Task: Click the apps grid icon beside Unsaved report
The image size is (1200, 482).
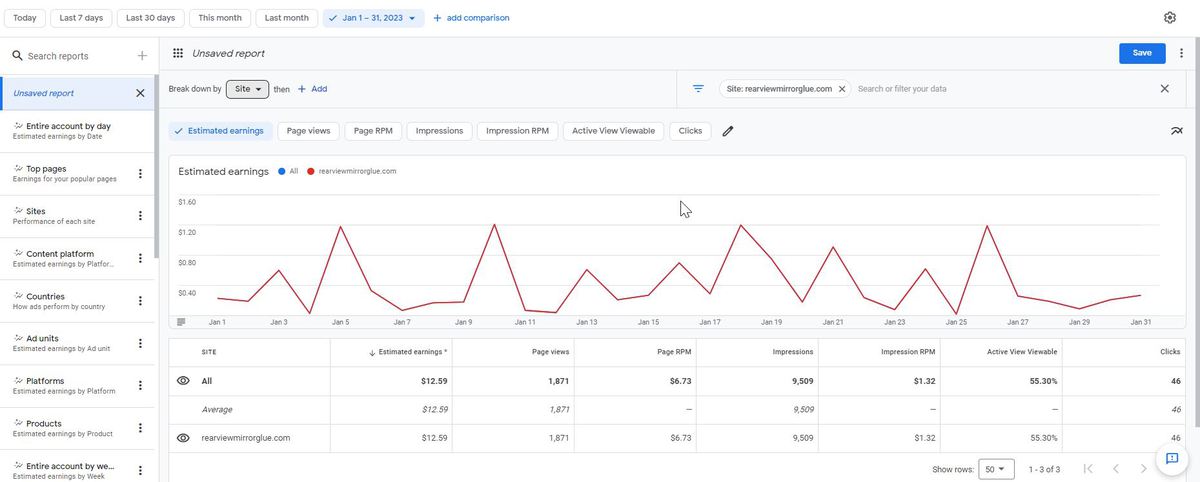Action: (x=178, y=53)
